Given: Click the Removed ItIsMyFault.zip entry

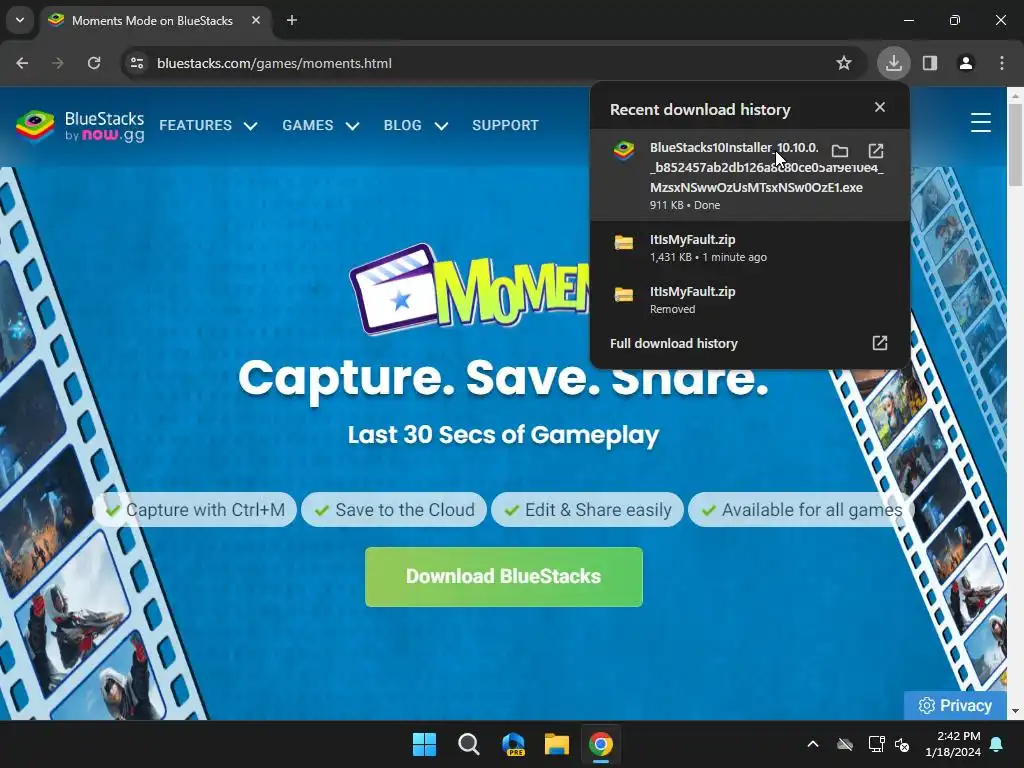Looking at the screenshot, I should click(x=750, y=300).
